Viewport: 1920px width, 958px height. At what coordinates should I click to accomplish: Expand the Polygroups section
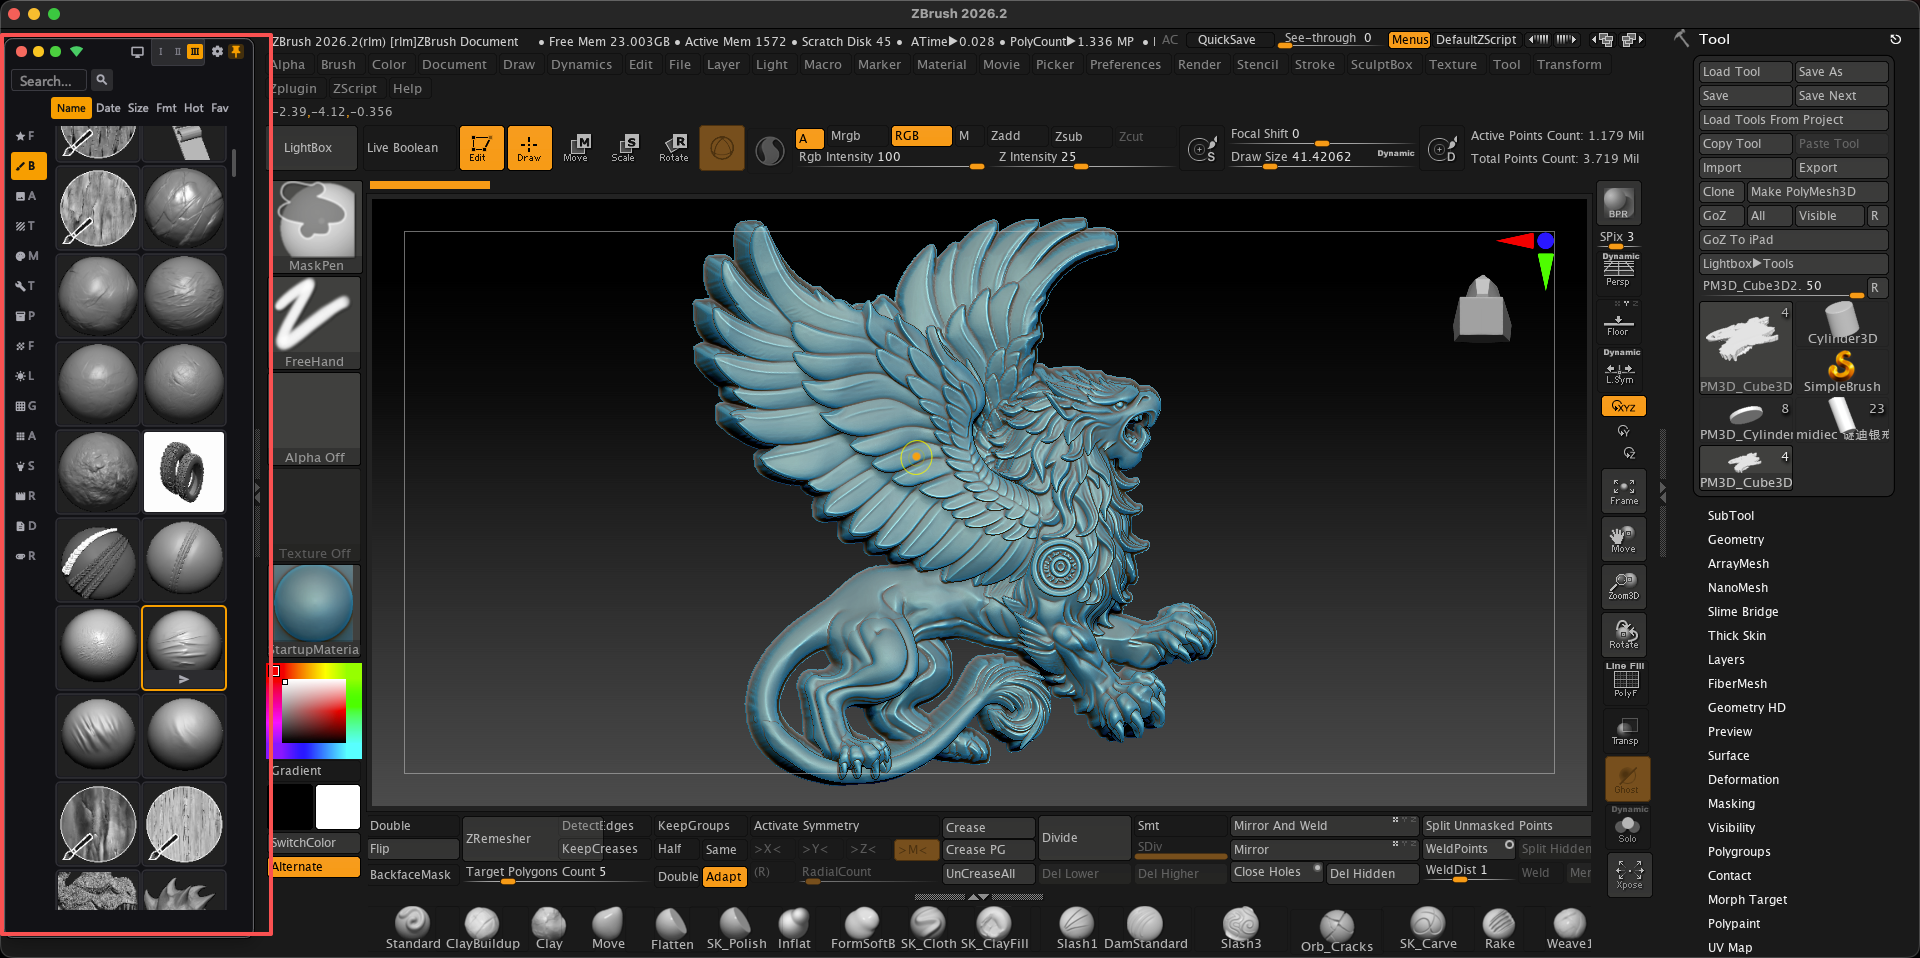1739,852
